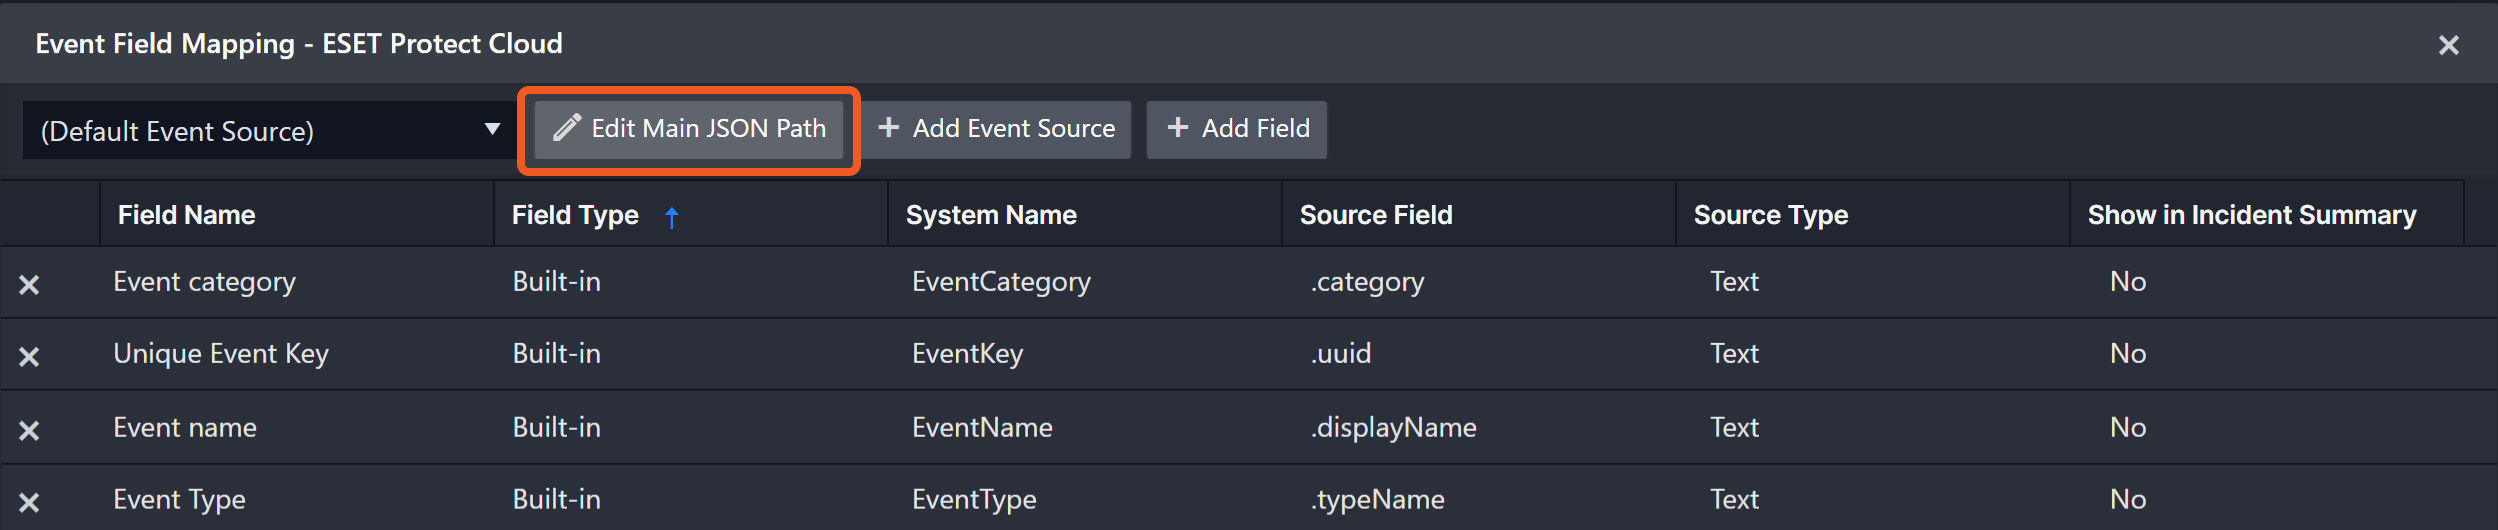Sort by Field Name column header
Viewport: 2498px width, 530px height.
pos(187,215)
